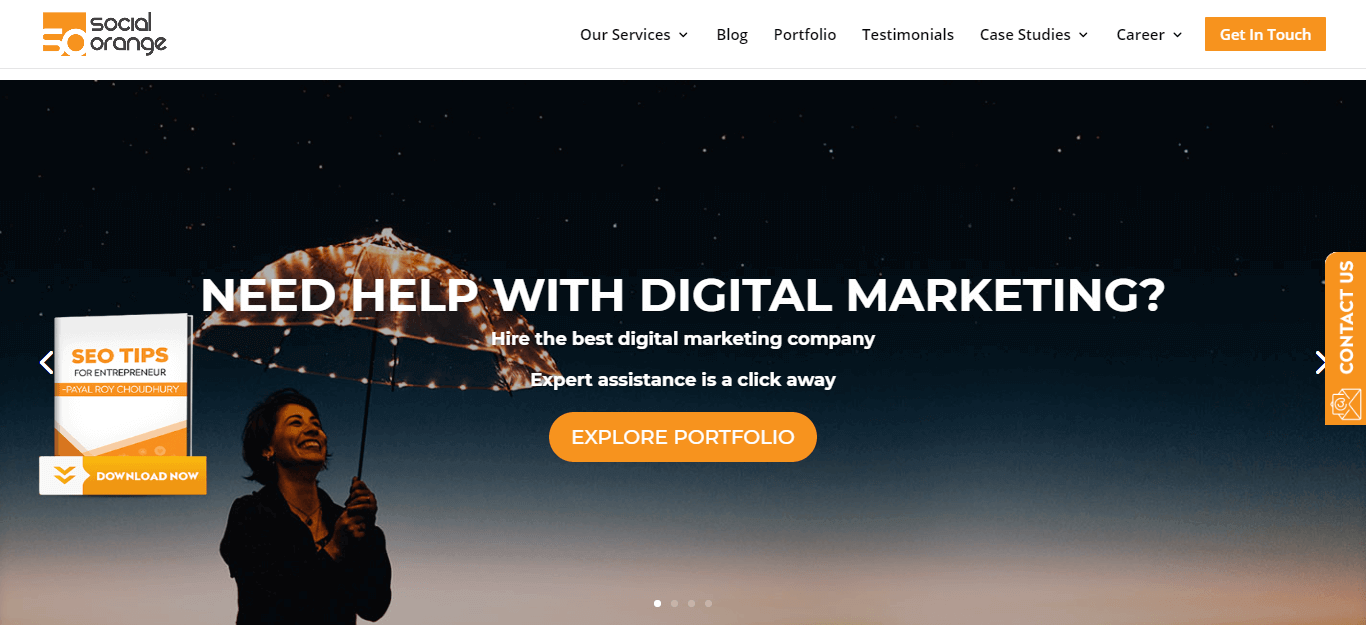This screenshot has width=1366, height=625.
Task: Click the envelope icon on Contact Us tab
Action: click(x=1345, y=403)
